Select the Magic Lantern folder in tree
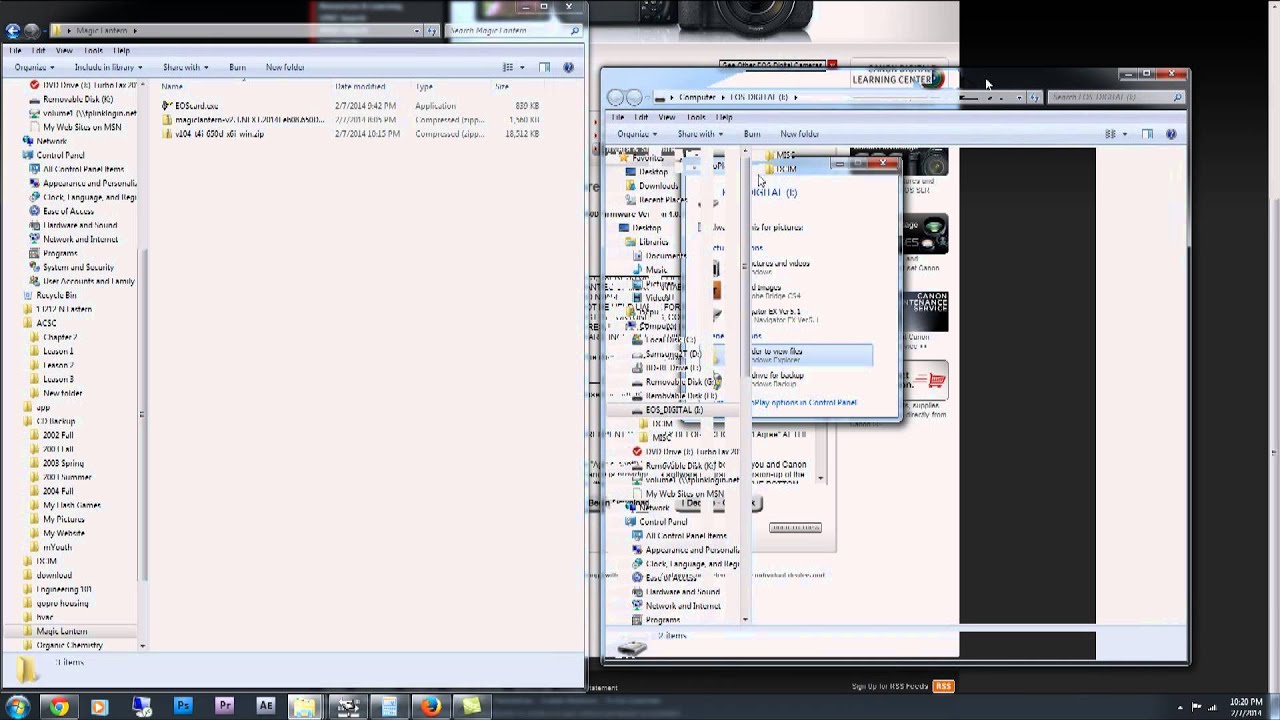This screenshot has width=1280, height=720. (x=61, y=631)
